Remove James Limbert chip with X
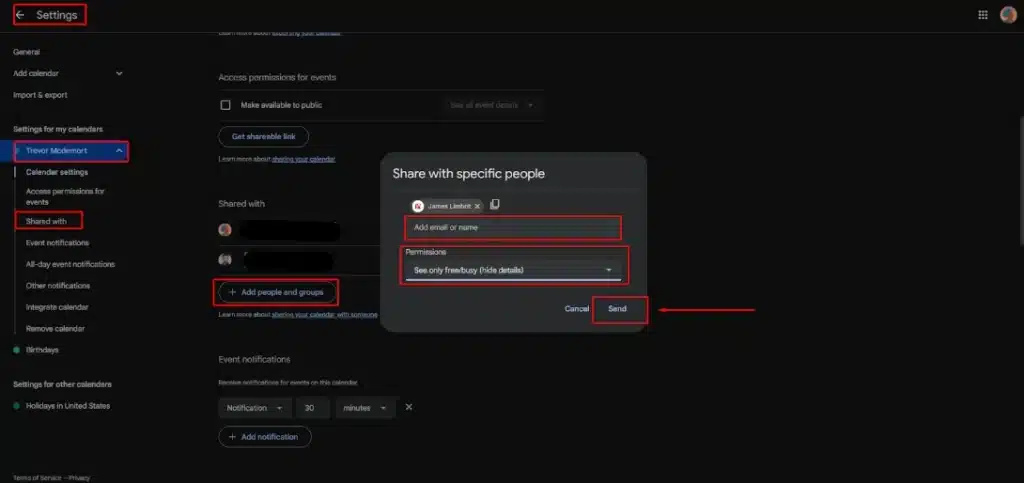 (x=477, y=206)
